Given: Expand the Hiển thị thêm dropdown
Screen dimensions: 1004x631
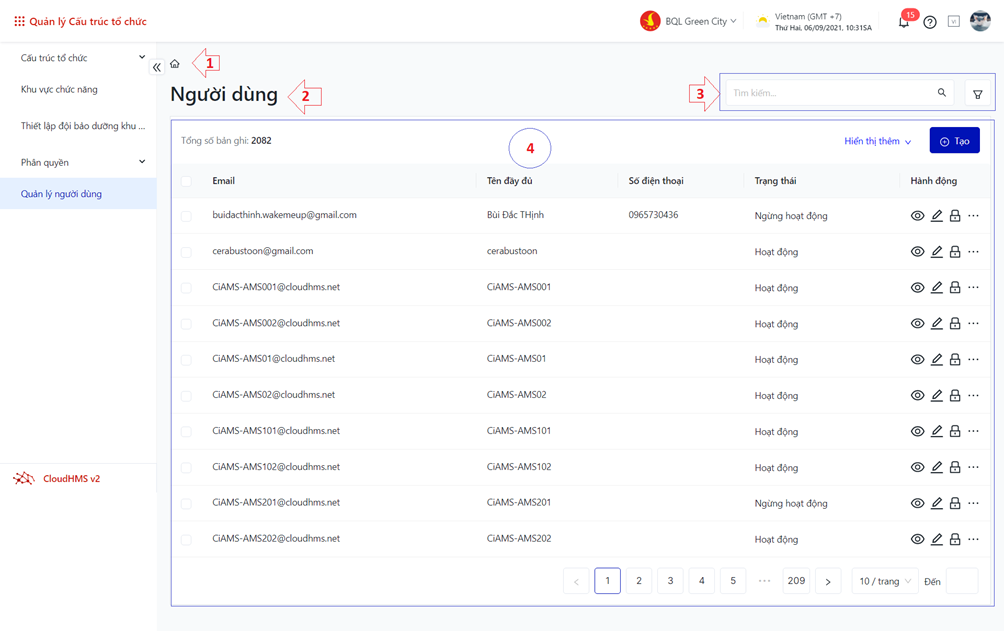Looking at the screenshot, I should pyautogui.click(x=877, y=141).
